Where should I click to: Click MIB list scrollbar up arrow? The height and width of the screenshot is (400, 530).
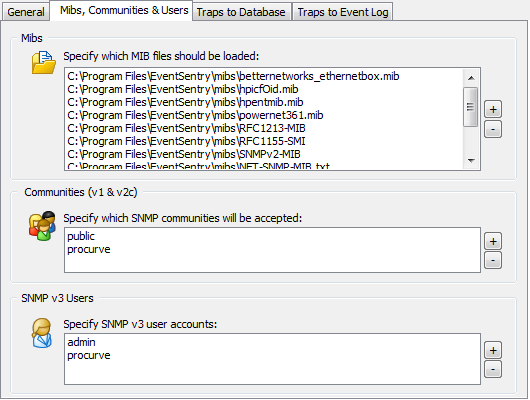[x=471, y=78]
